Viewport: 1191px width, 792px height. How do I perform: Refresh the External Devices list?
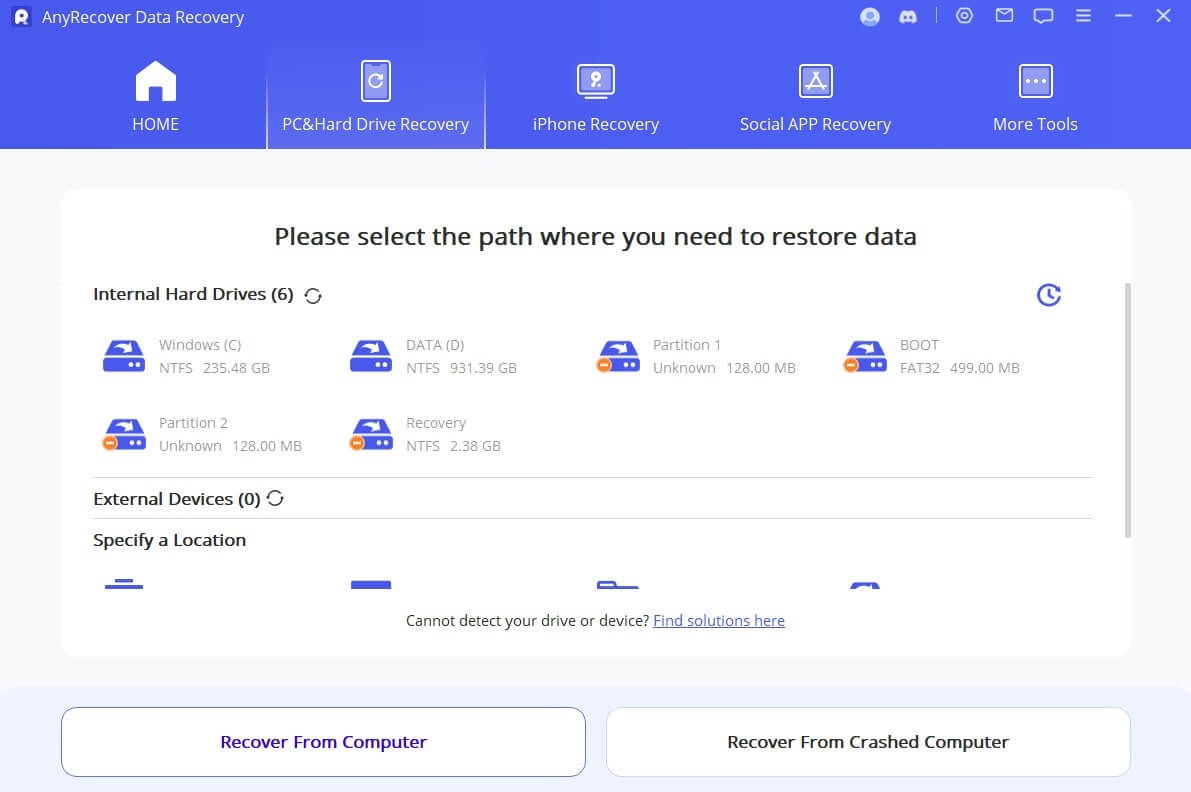(x=275, y=498)
